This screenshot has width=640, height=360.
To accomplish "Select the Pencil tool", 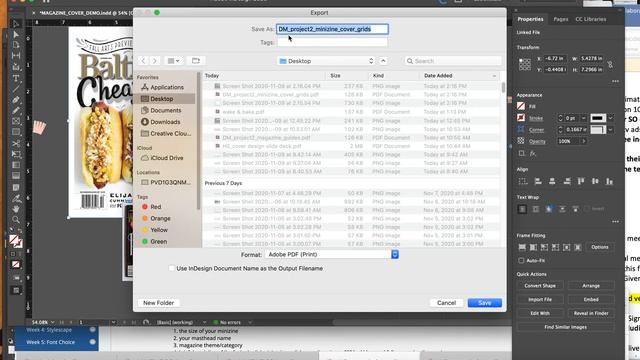I will pyautogui.click(x=16, y=110).
